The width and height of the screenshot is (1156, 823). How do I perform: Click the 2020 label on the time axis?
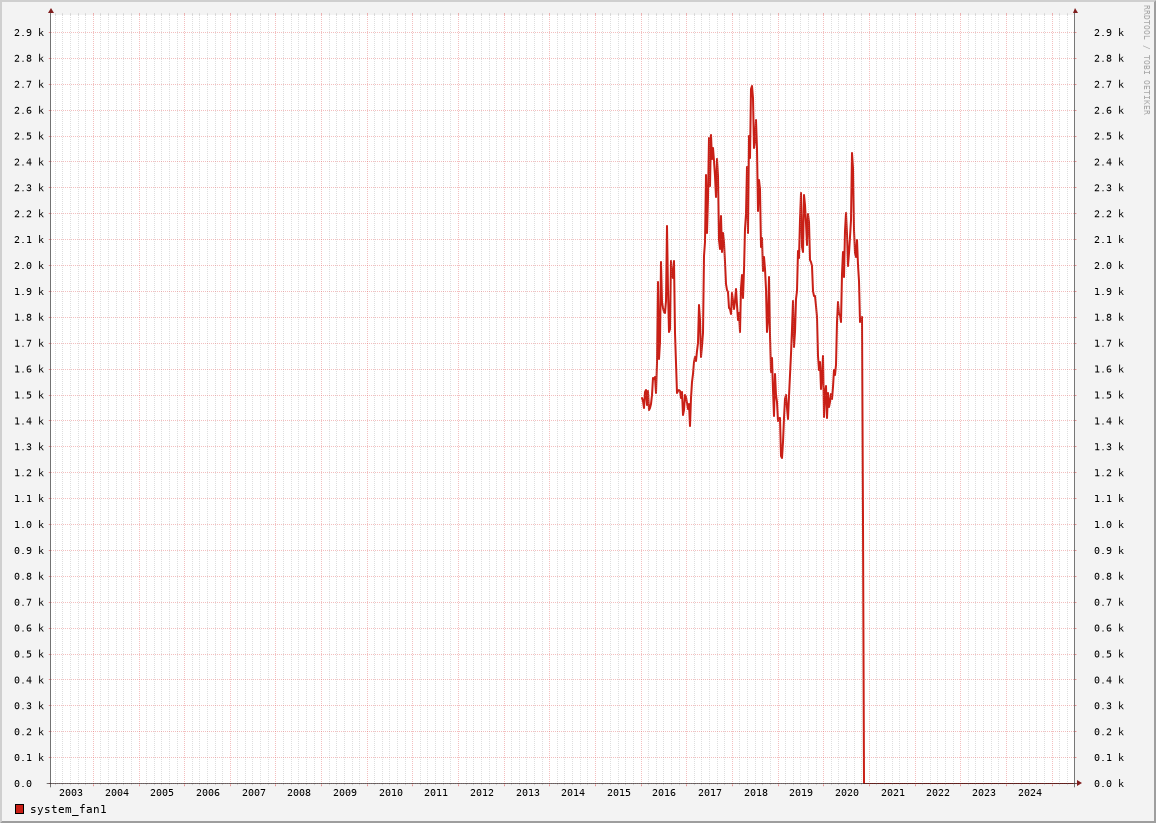coord(847,793)
